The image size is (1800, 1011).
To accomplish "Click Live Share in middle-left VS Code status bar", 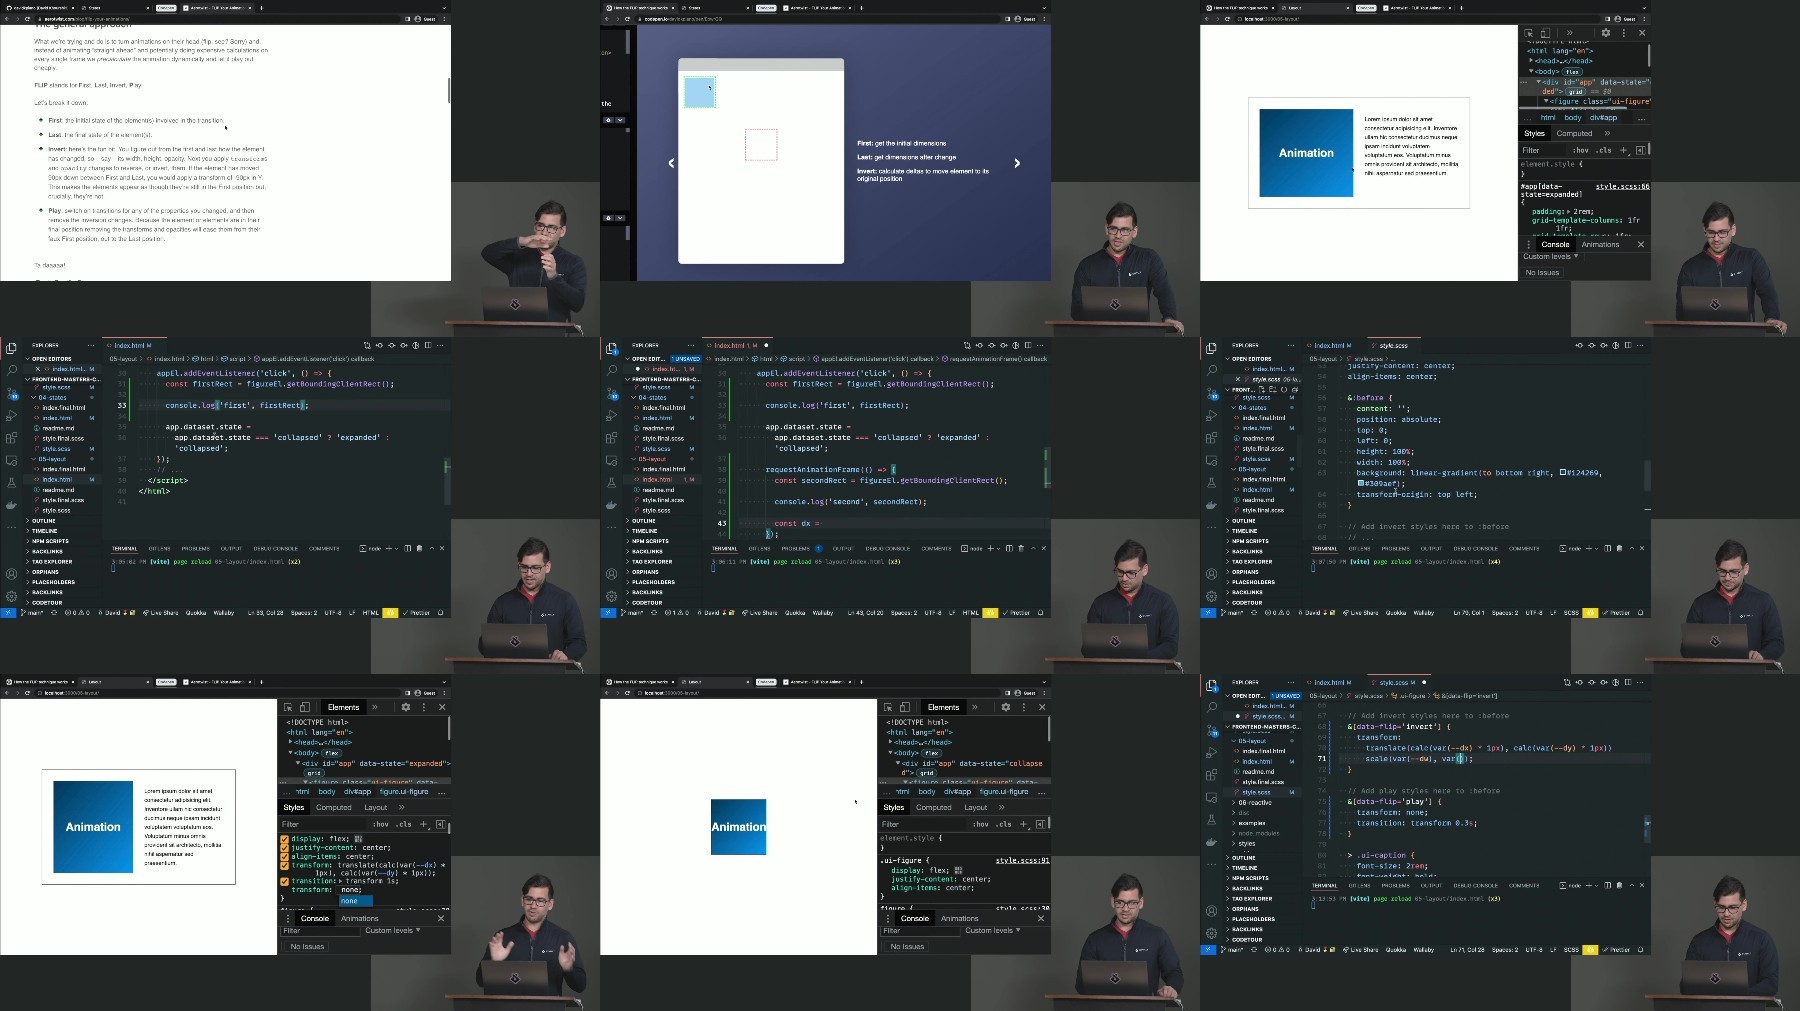I will point(161,613).
